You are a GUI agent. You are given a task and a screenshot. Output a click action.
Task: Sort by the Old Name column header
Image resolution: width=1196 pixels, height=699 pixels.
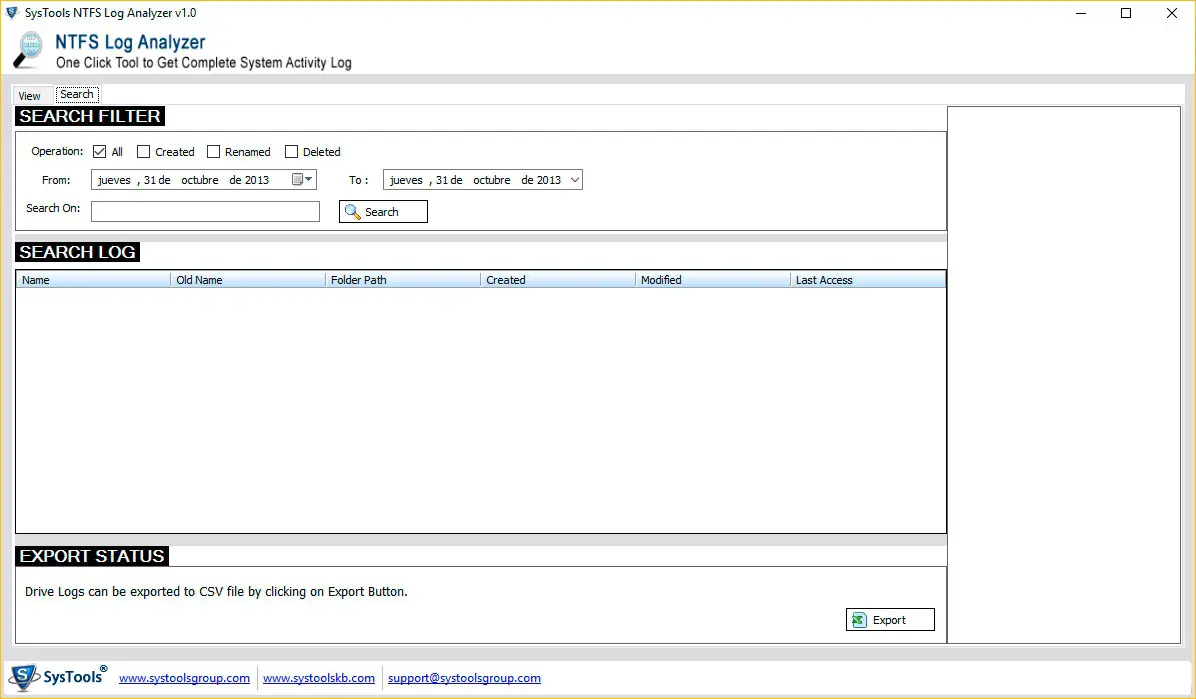click(x=248, y=280)
